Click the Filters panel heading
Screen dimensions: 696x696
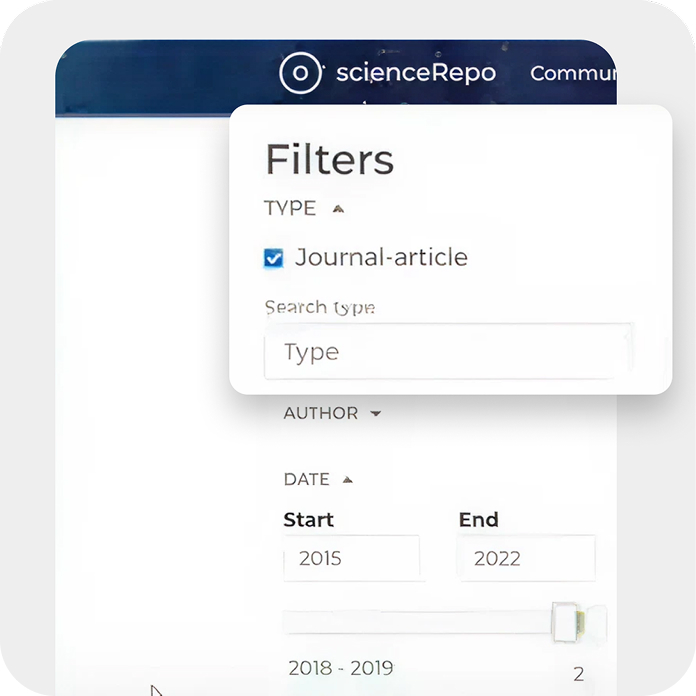click(329, 160)
